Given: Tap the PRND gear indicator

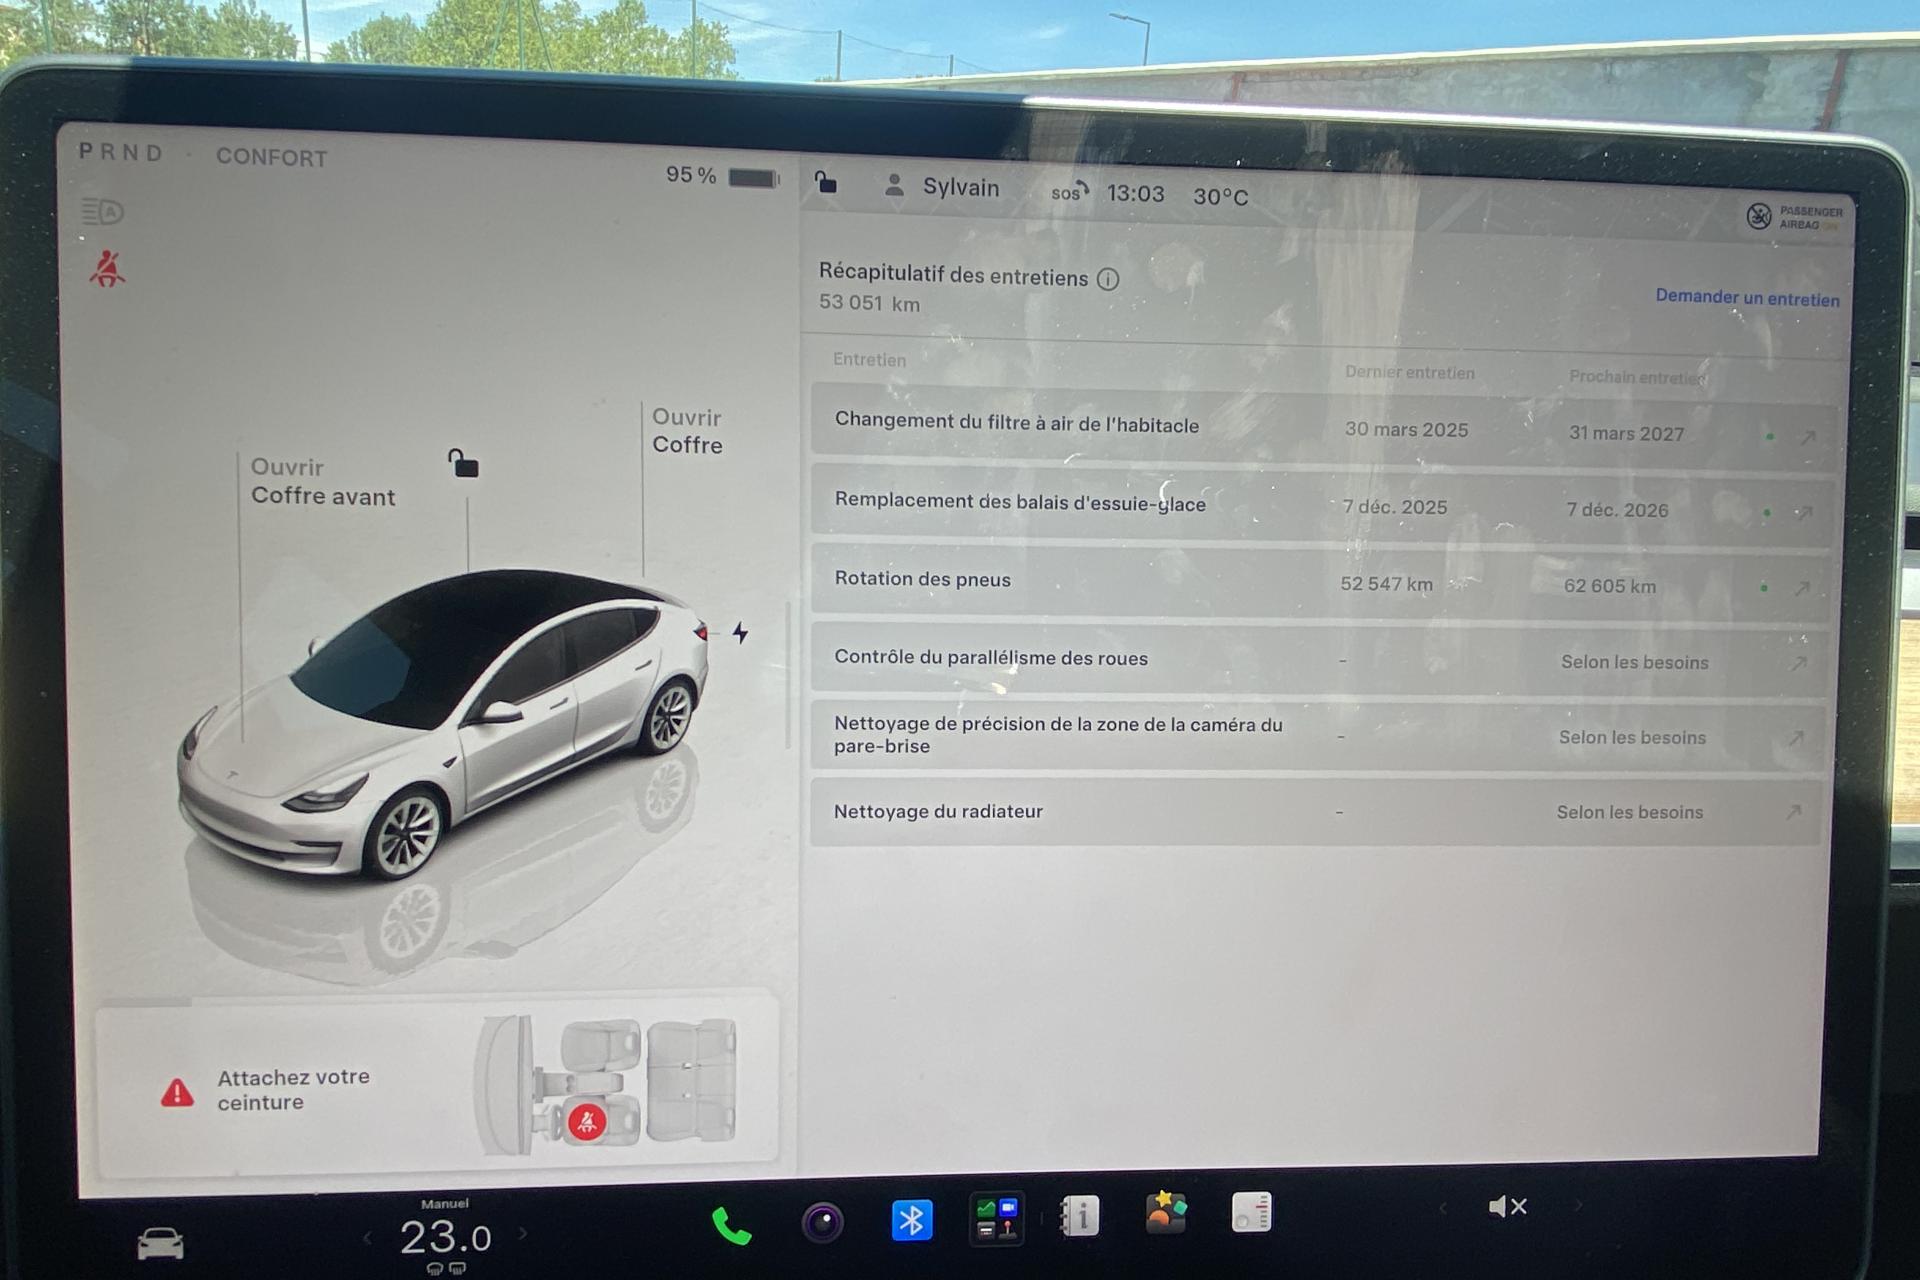Looking at the screenshot, I should (120, 152).
